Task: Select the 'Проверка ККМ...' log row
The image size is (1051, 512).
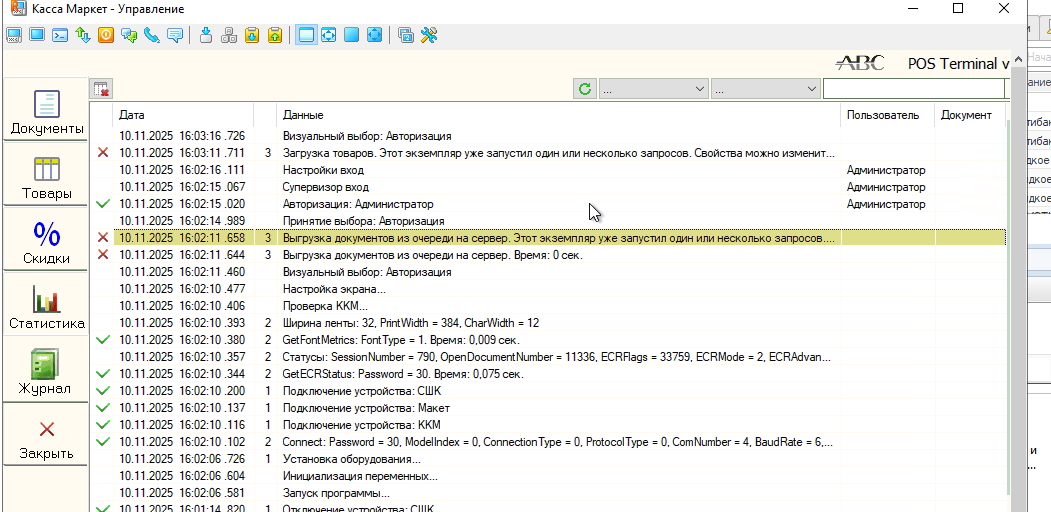Action: (x=548, y=306)
